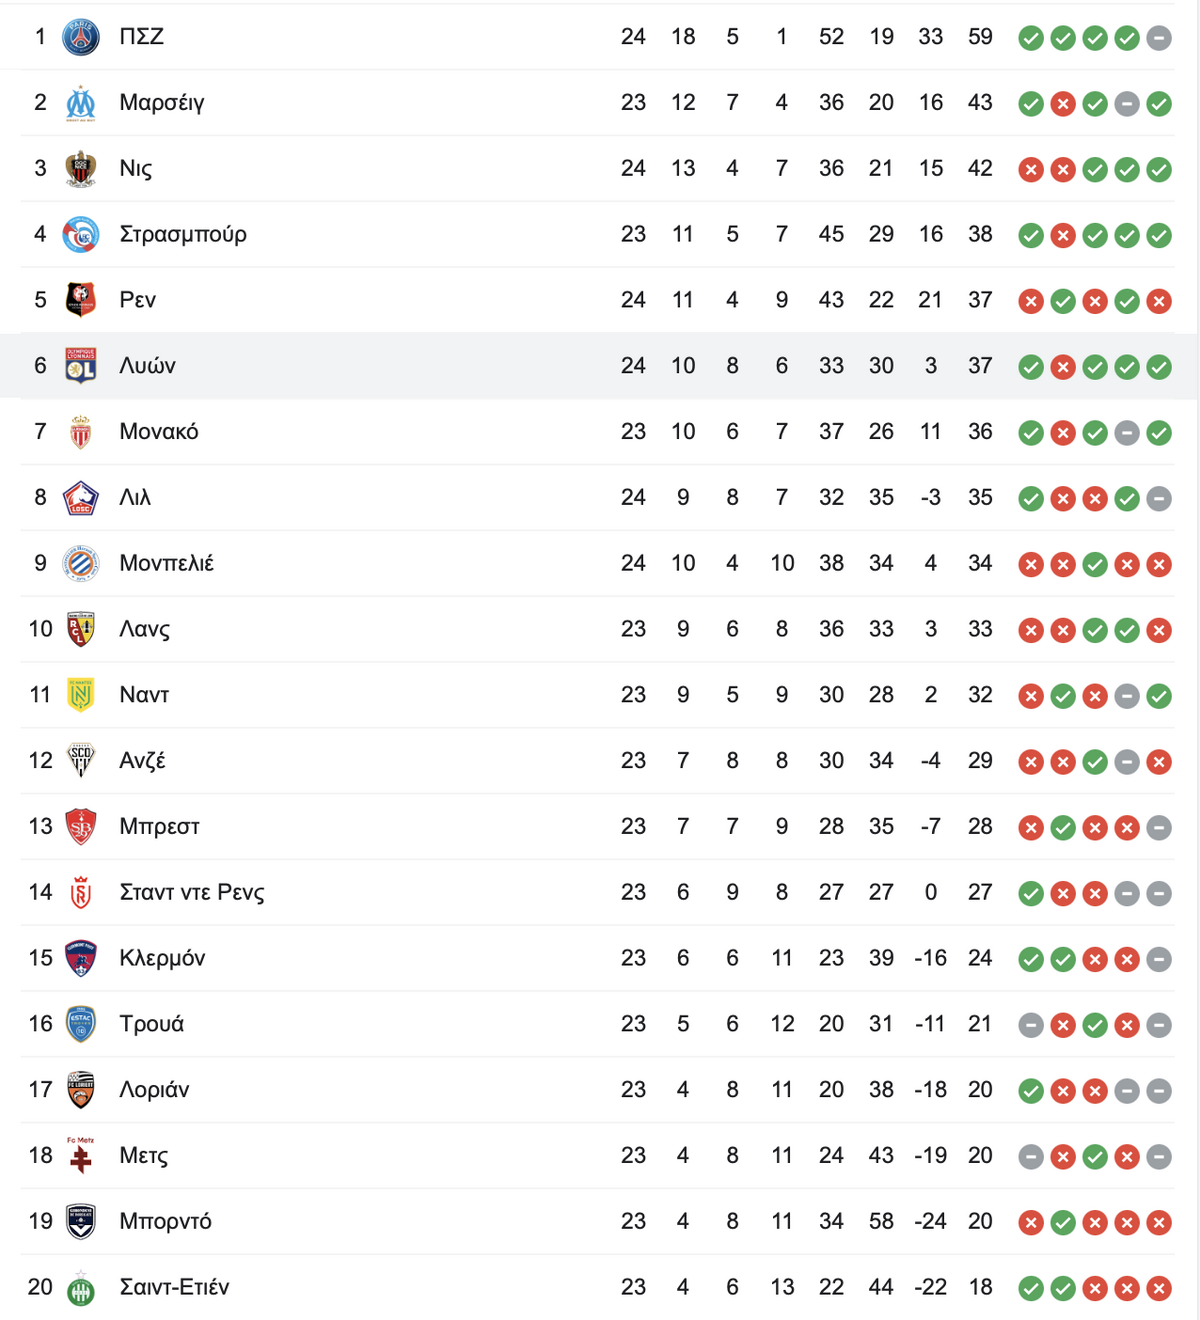
Task: Click PSG's most recent grey draw indicator
Action: (x=1159, y=39)
